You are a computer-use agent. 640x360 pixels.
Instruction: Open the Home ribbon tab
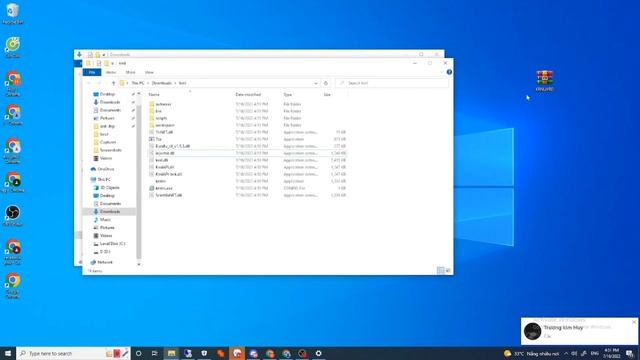(x=111, y=72)
